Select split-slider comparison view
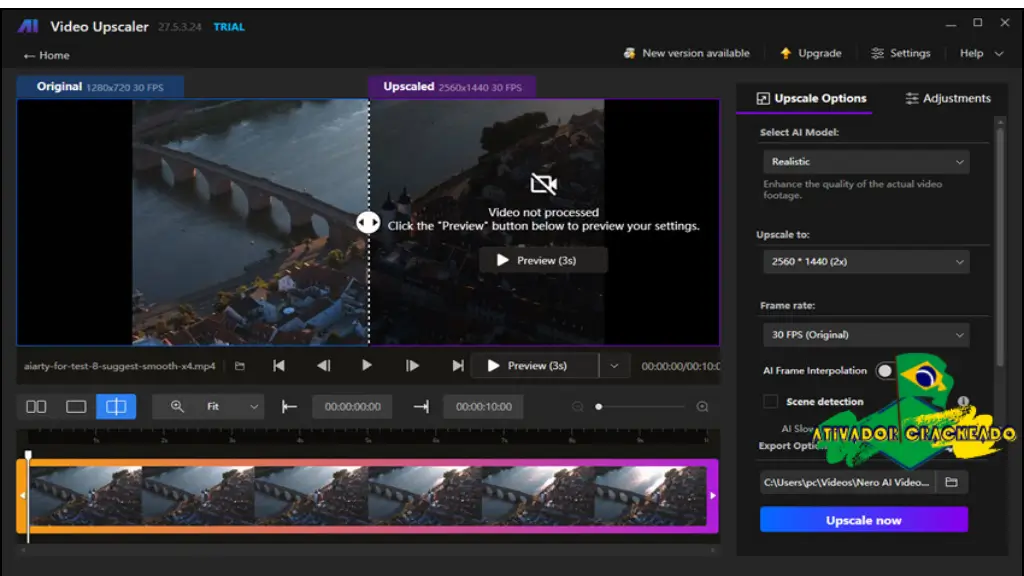 coord(116,407)
